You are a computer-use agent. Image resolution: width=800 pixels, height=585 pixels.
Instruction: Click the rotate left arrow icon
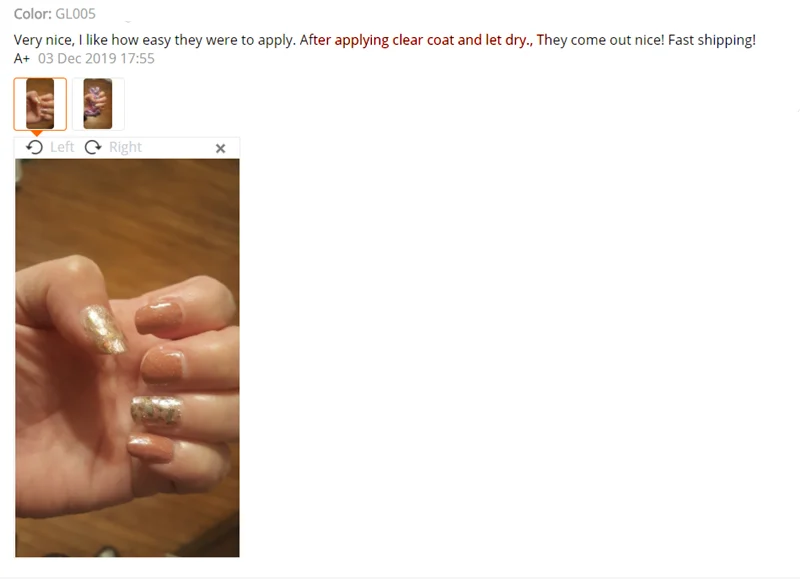(34, 147)
